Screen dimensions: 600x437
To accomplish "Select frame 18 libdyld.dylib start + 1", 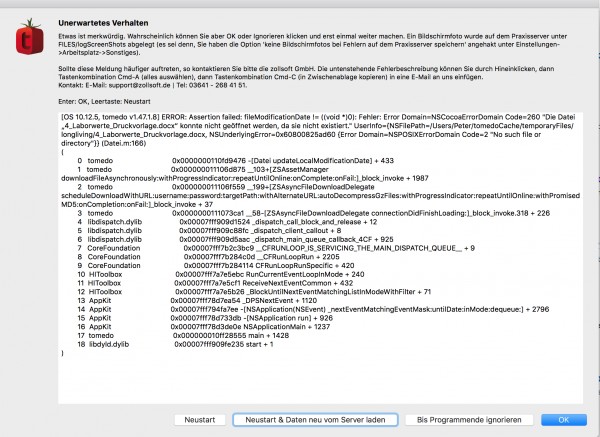I will pyautogui.click(x=175, y=344).
